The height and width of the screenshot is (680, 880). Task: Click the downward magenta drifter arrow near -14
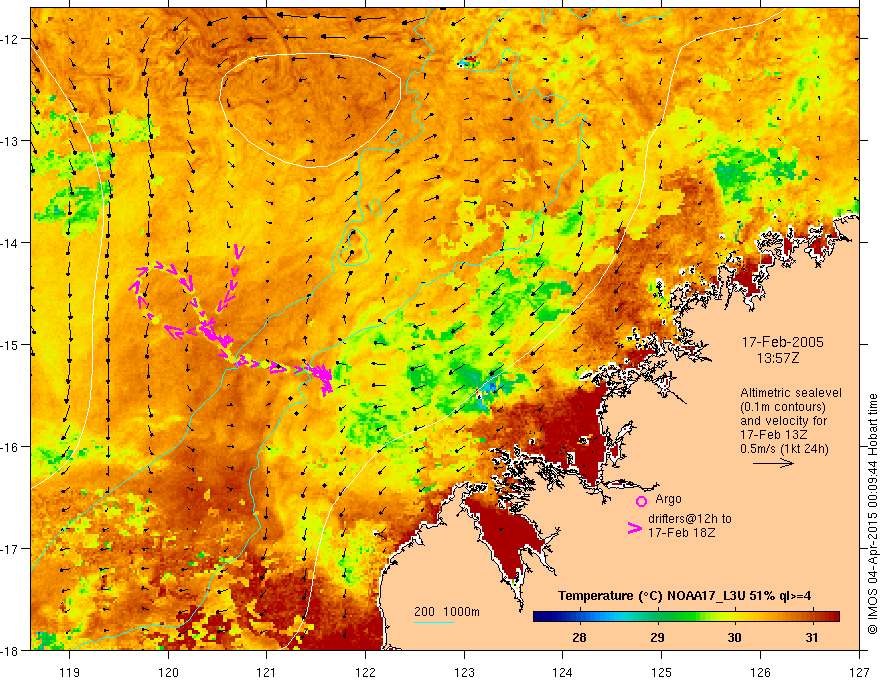click(239, 252)
